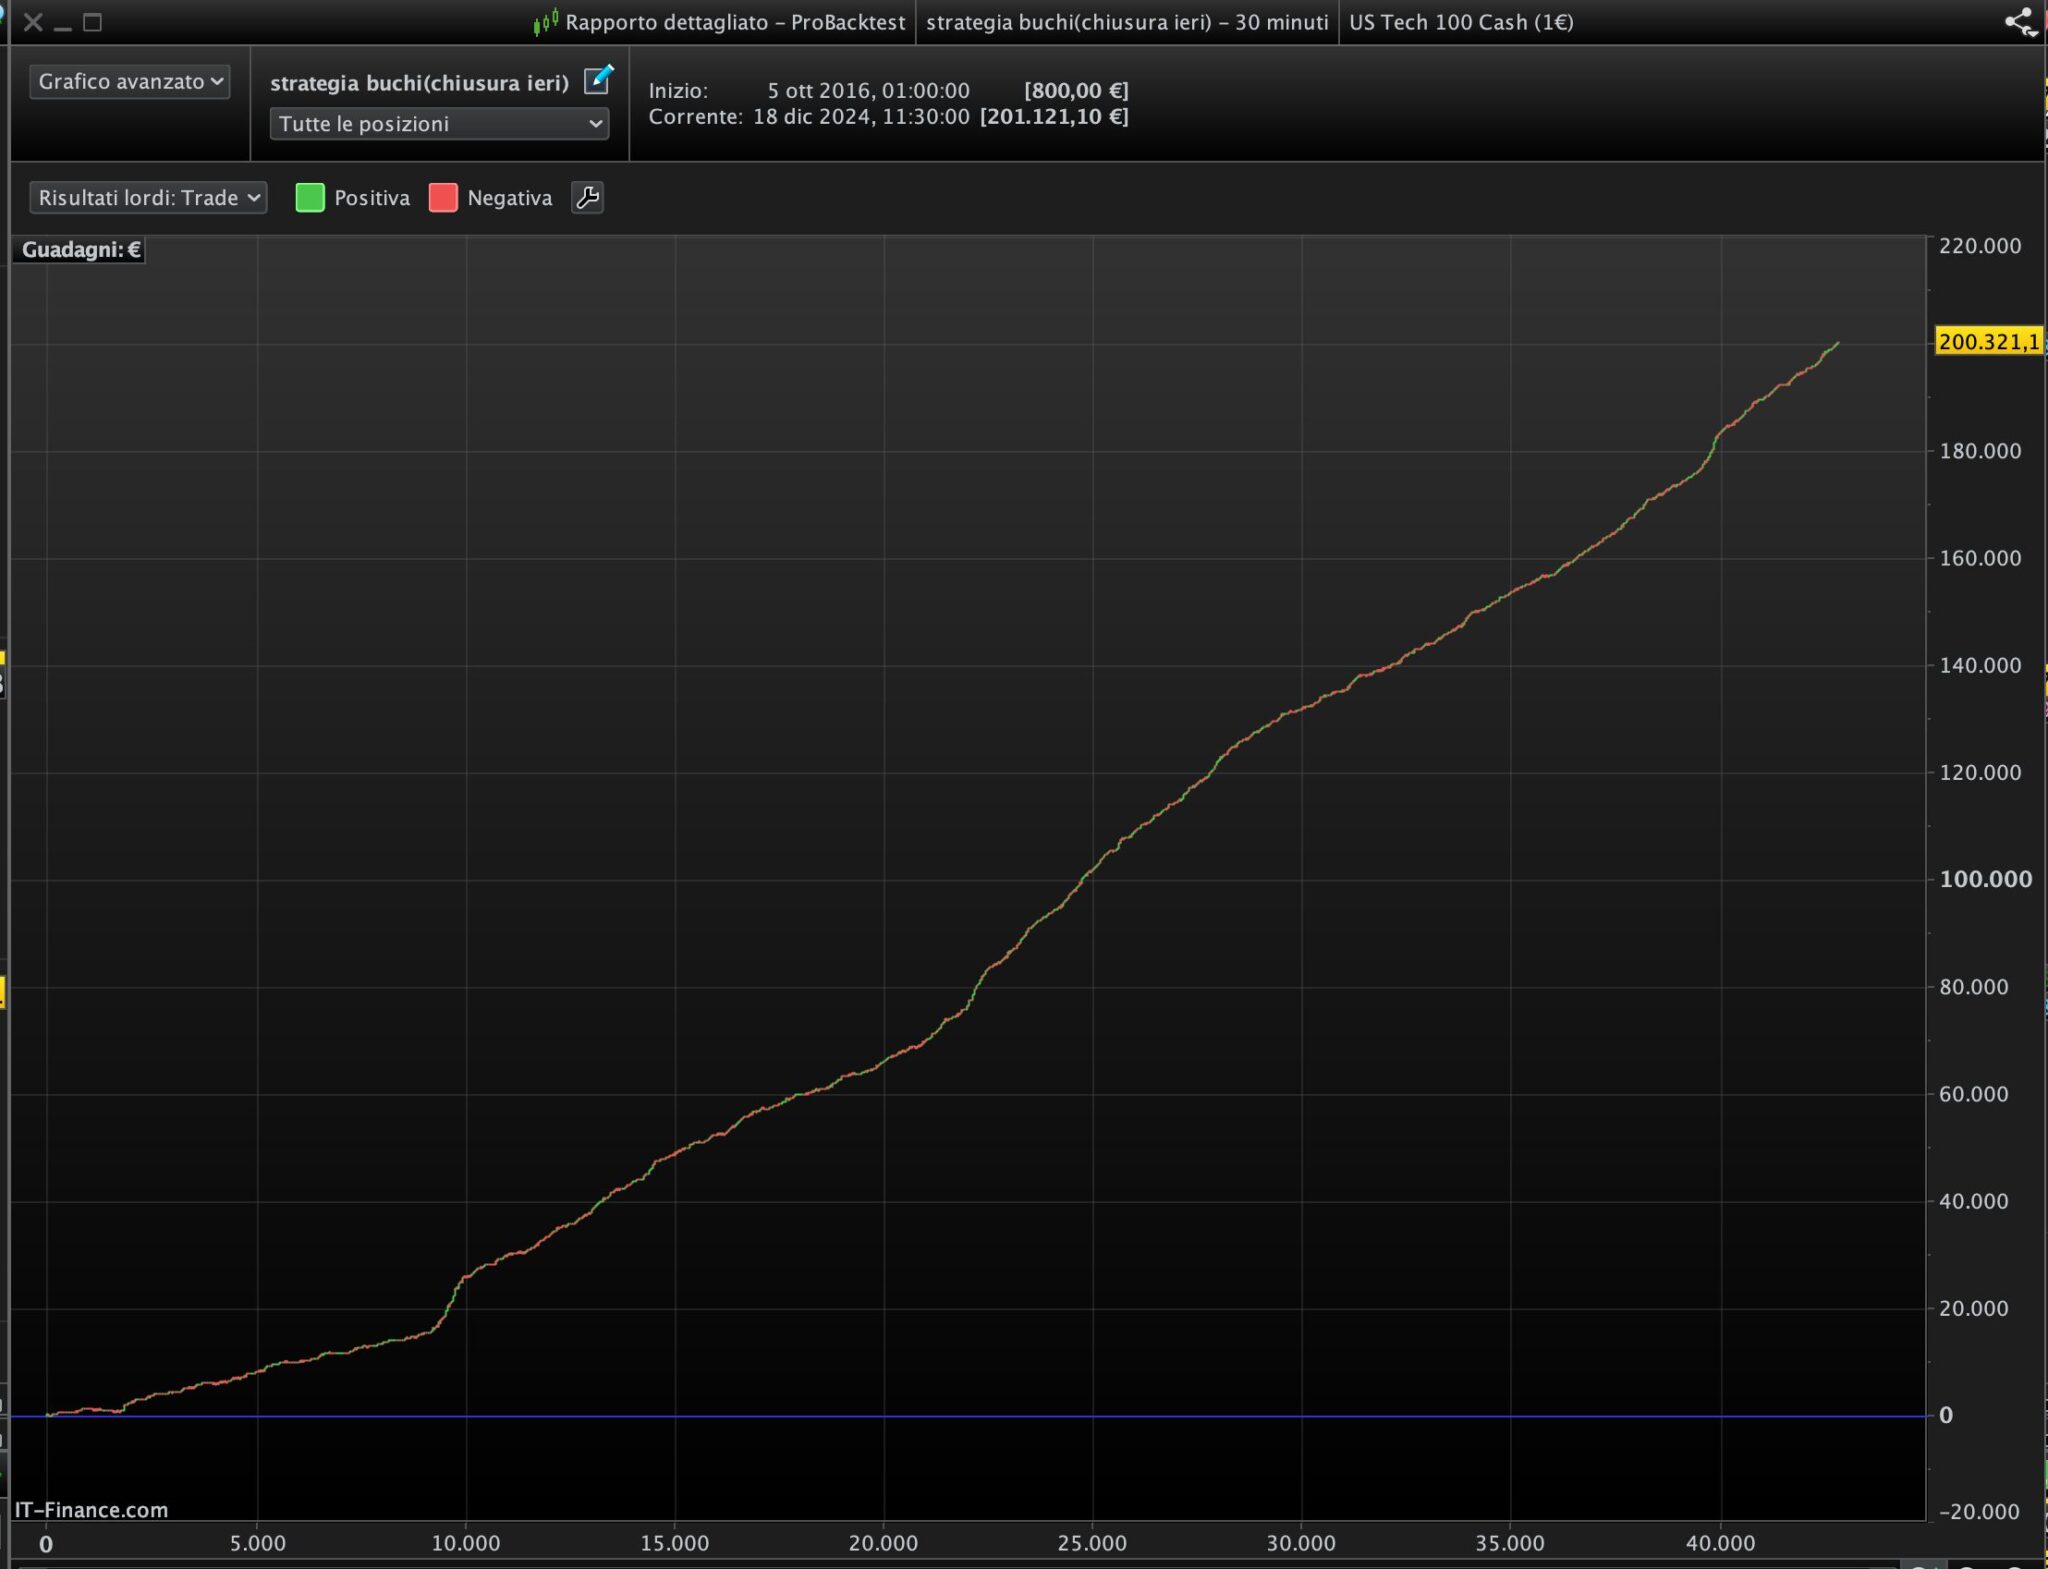The width and height of the screenshot is (2048, 1569).
Task: Click the edit strategy pencil icon
Action: point(597,80)
